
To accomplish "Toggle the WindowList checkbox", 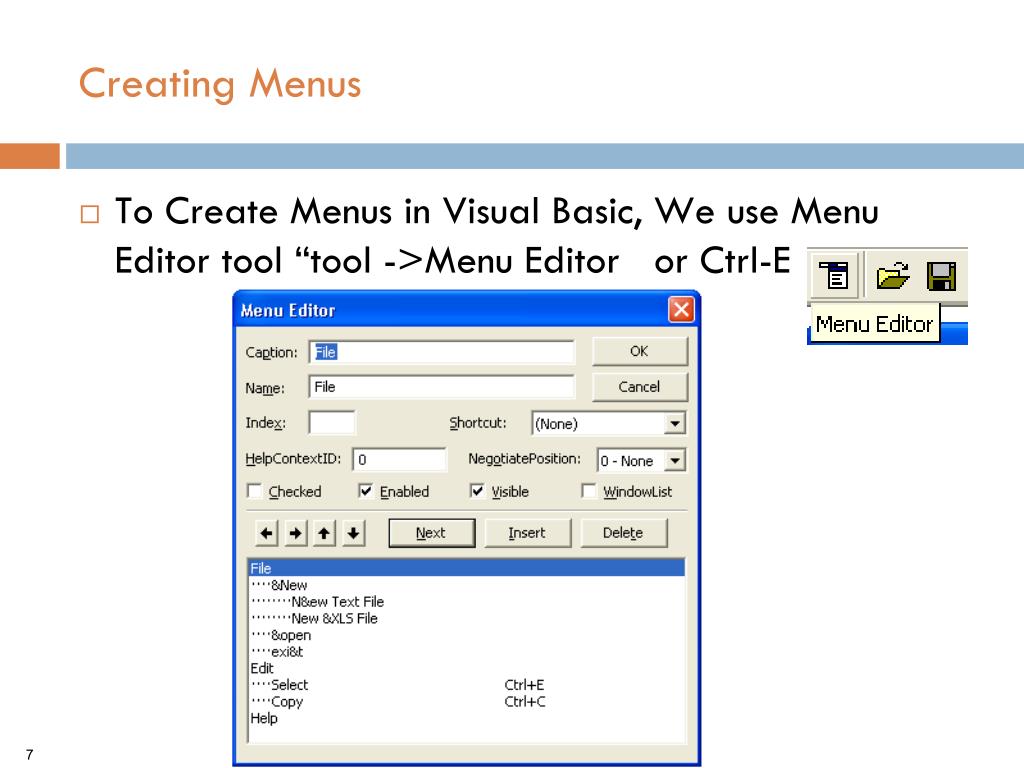I will 589,491.
